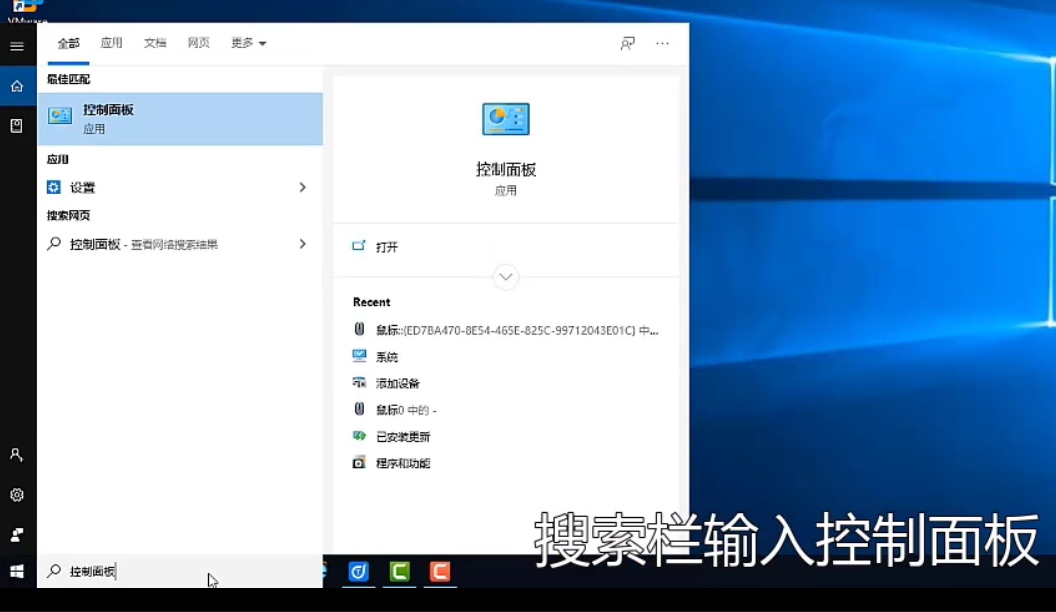Open 已安装更新 from Recent results
This screenshot has height=612, width=1056.
coord(402,436)
